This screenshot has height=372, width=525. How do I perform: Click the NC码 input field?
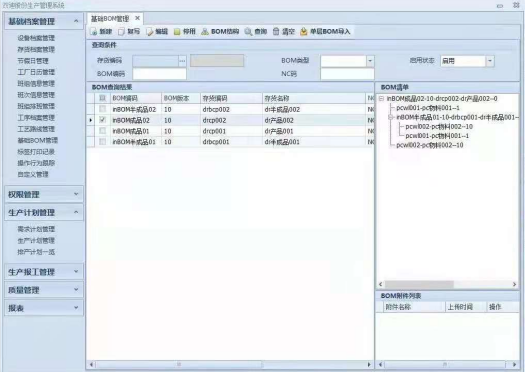coord(347,74)
